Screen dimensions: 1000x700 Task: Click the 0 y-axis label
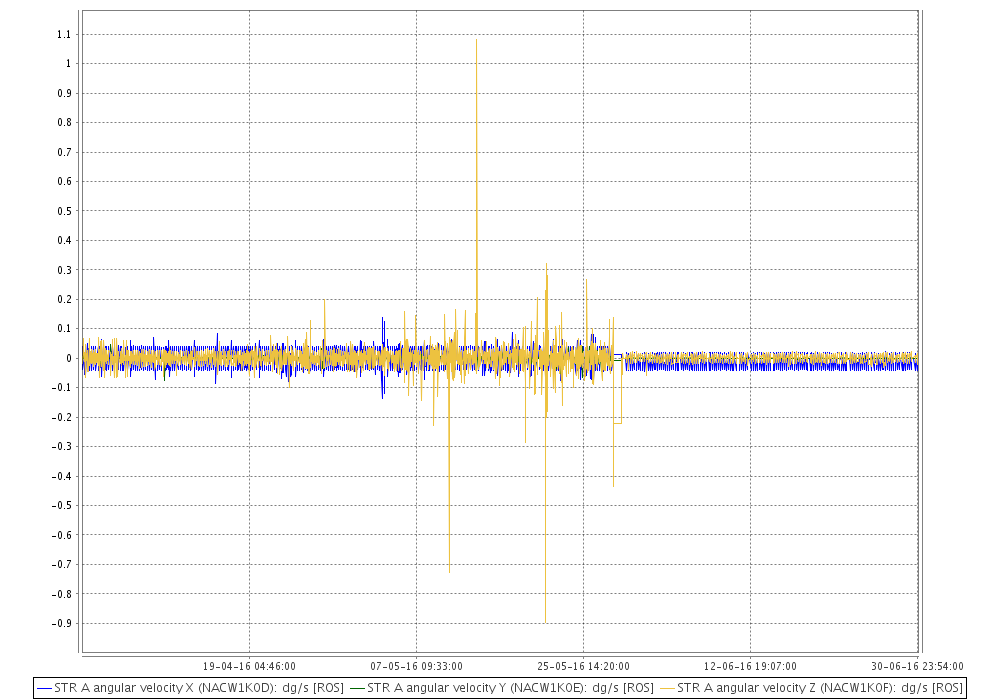69,358
